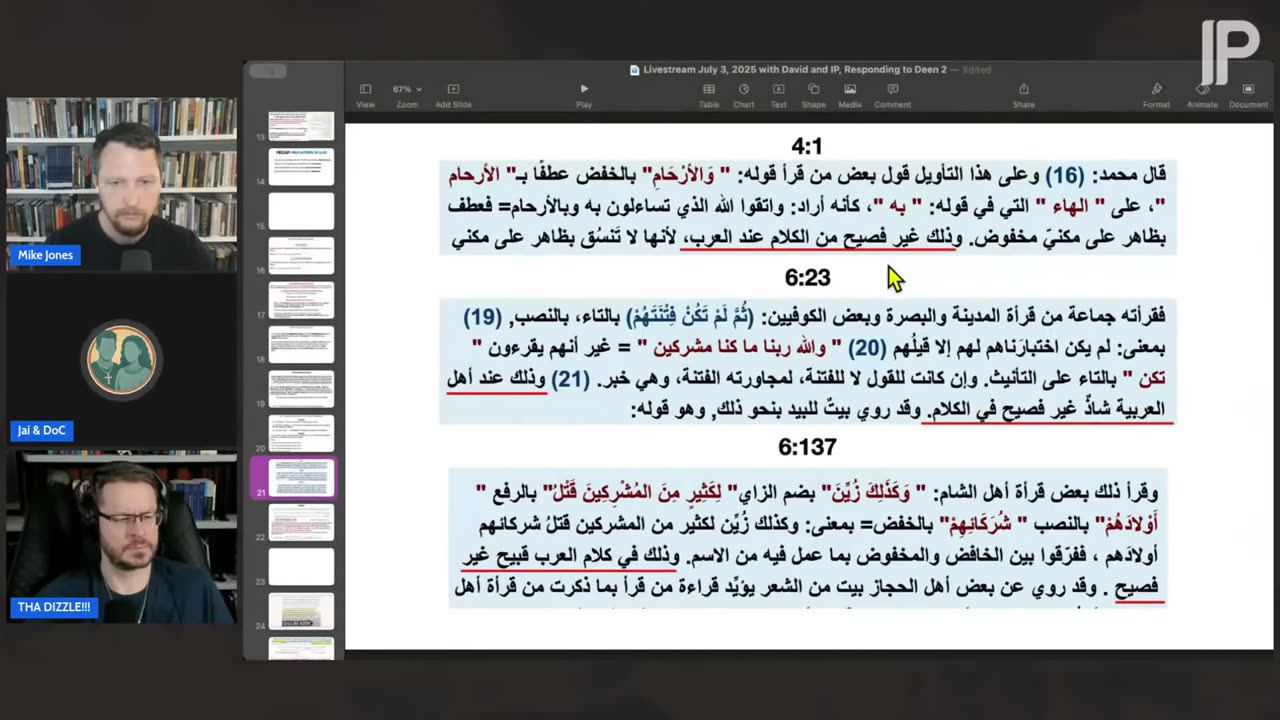Choose slide 16 in the slide navigator
Screen dimensions: 1280x720
[x=301, y=255]
